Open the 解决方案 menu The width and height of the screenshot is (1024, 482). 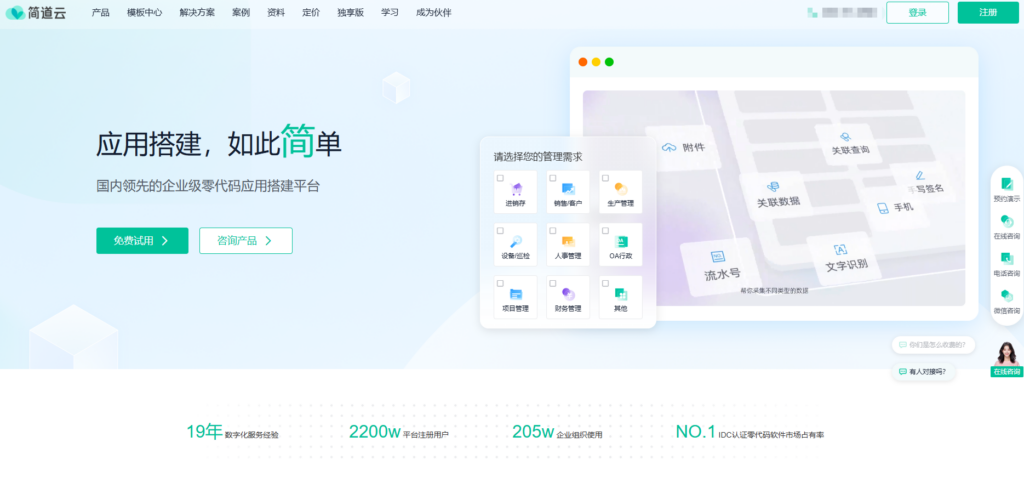[197, 12]
